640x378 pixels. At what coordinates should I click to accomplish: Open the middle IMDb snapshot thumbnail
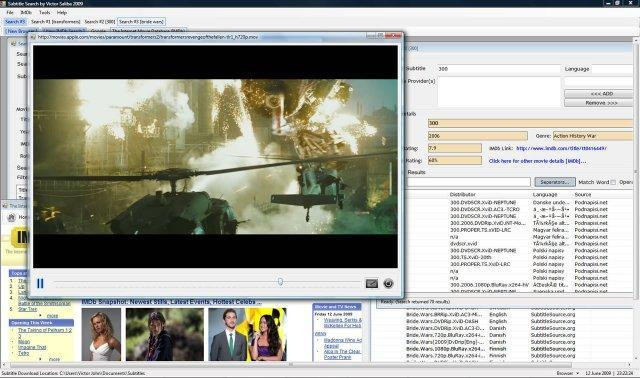164,334
